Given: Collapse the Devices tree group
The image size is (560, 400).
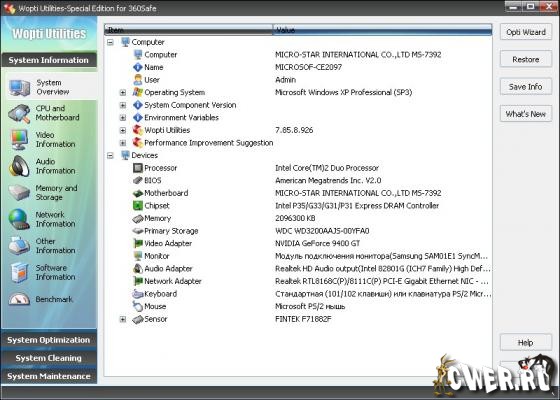Looking at the screenshot, I should 110,155.
